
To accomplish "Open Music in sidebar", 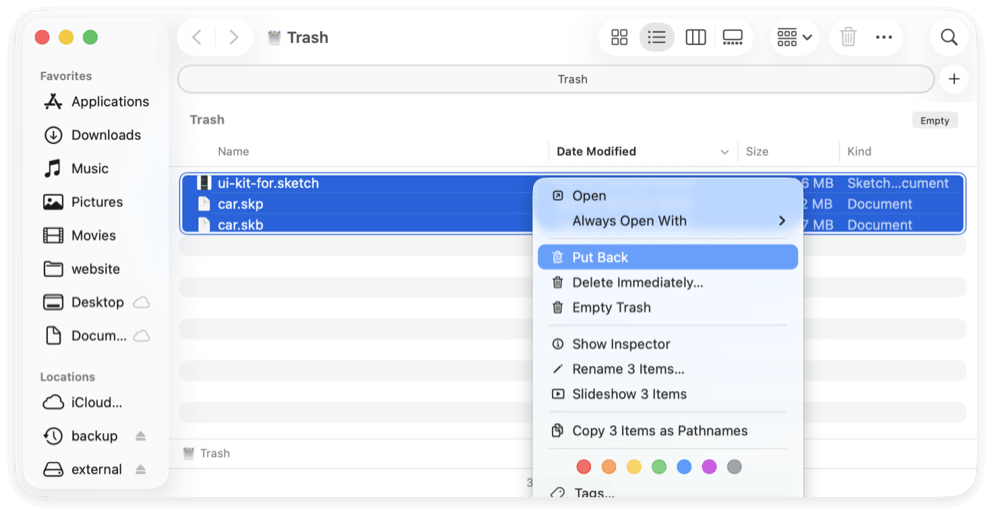I will (77, 168).
